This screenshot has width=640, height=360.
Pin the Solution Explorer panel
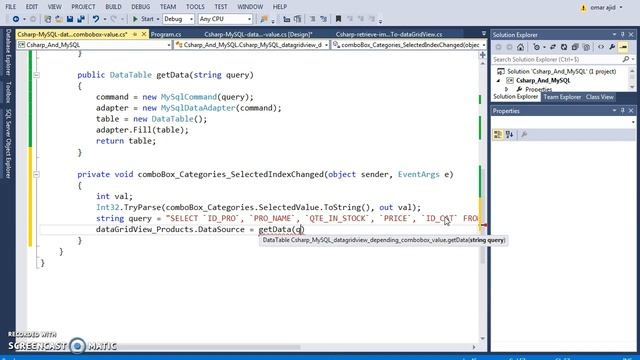(622, 35)
